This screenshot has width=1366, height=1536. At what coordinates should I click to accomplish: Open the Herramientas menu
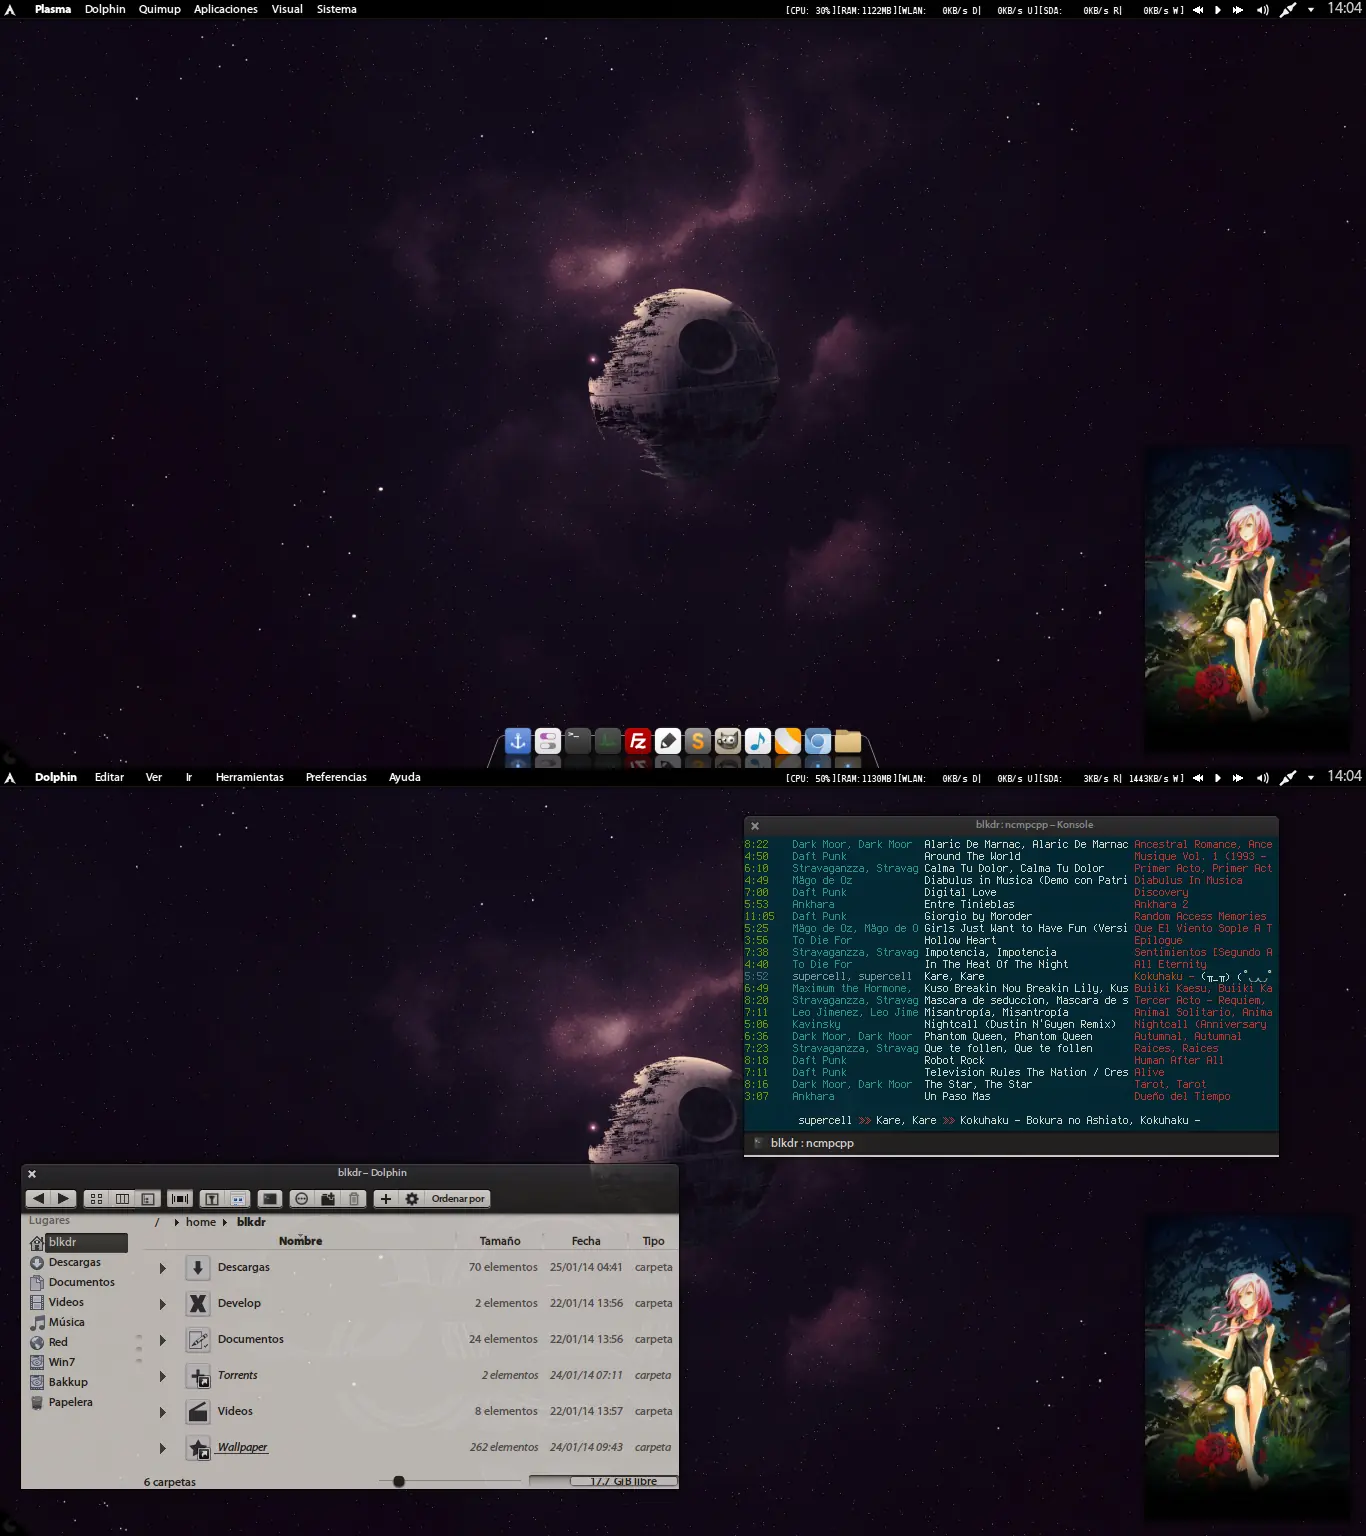(250, 777)
